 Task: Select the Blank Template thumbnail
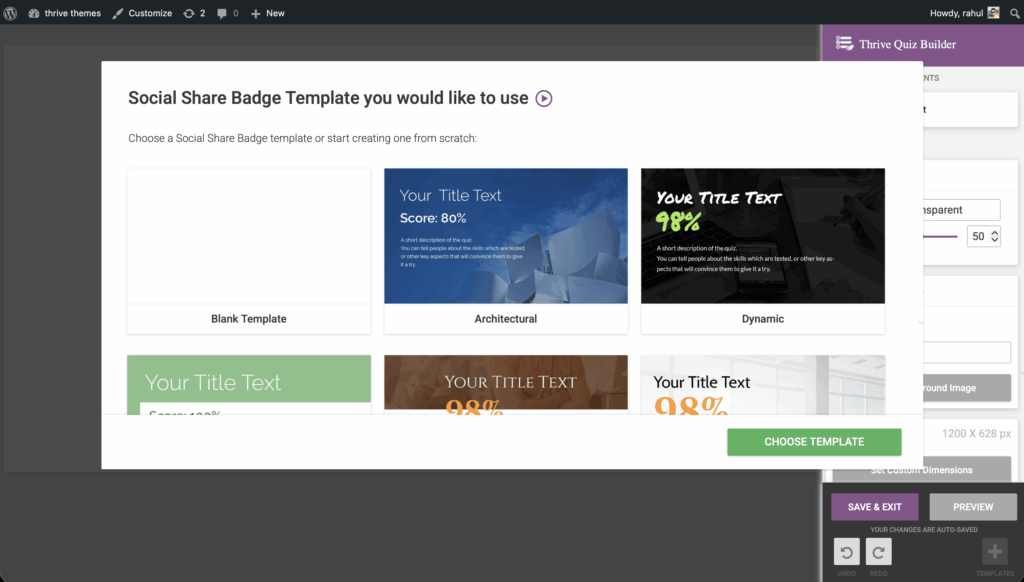pos(249,237)
